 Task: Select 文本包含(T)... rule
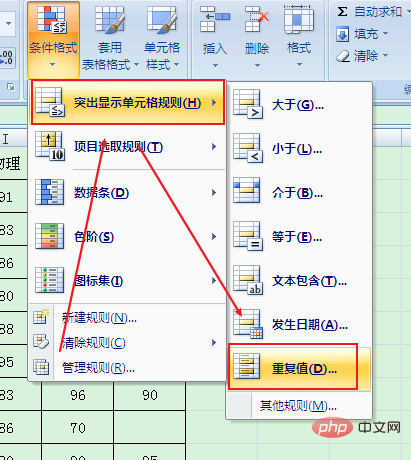click(299, 280)
